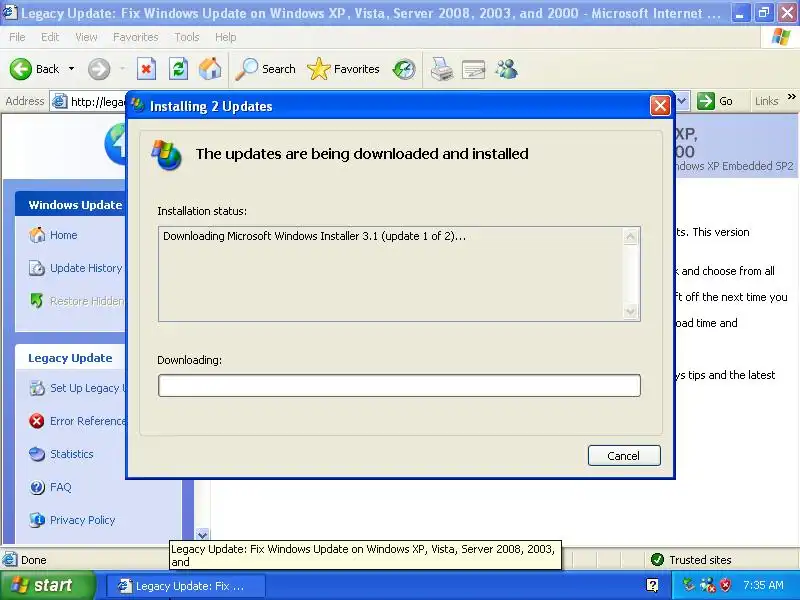Click the Privacy Policy info icon
Viewport: 800px width, 600px height.
[37, 520]
